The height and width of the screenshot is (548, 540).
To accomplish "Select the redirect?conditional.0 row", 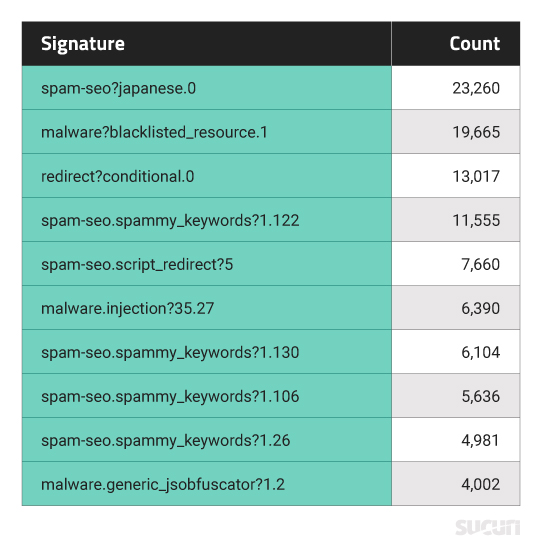I will coord(271,176).
